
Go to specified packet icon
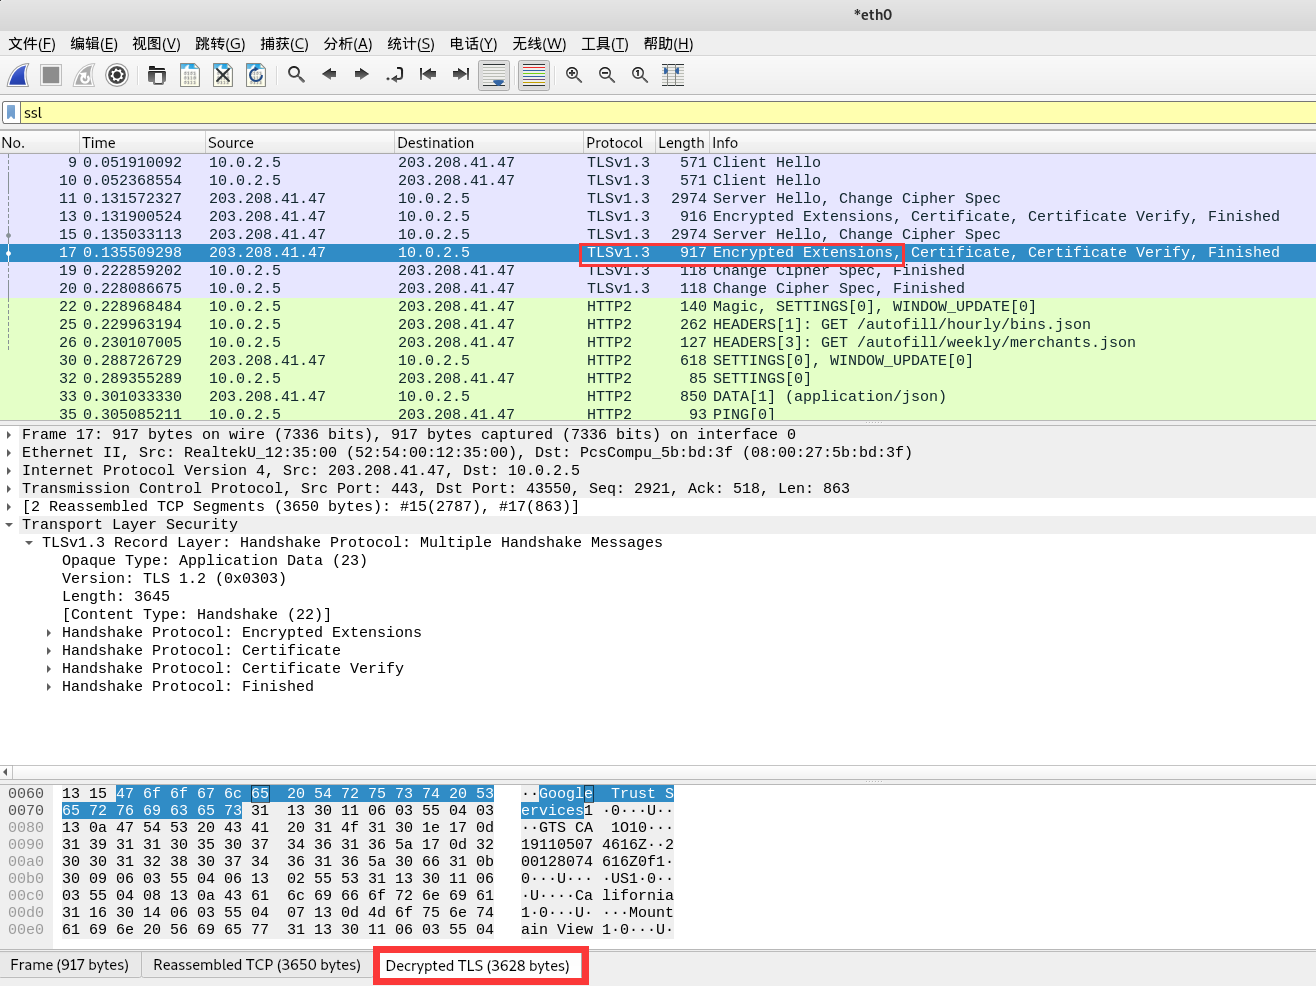pos(395,75)
